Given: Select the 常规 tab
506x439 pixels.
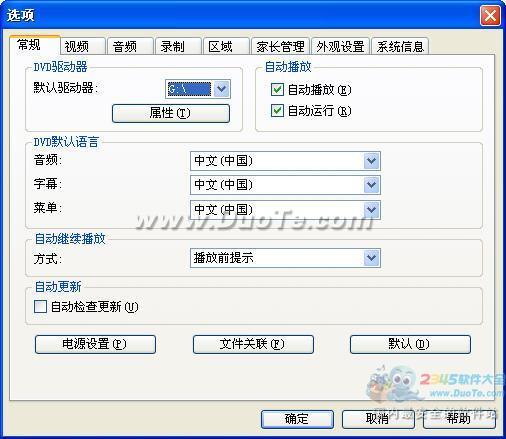Looking at the screenshot, I should point(35,45).
